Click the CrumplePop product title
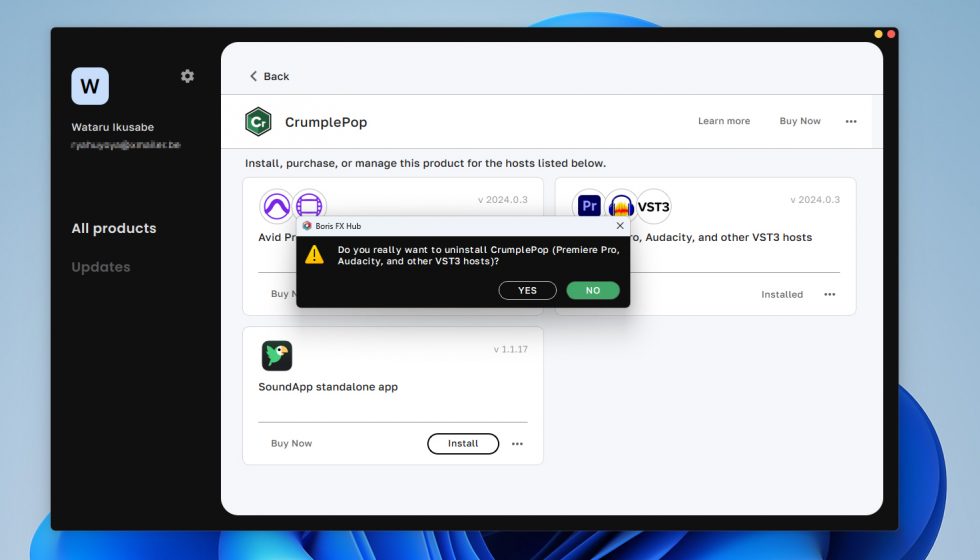The width and height of the screenshot is (980, 560). (x=326, y=122)
